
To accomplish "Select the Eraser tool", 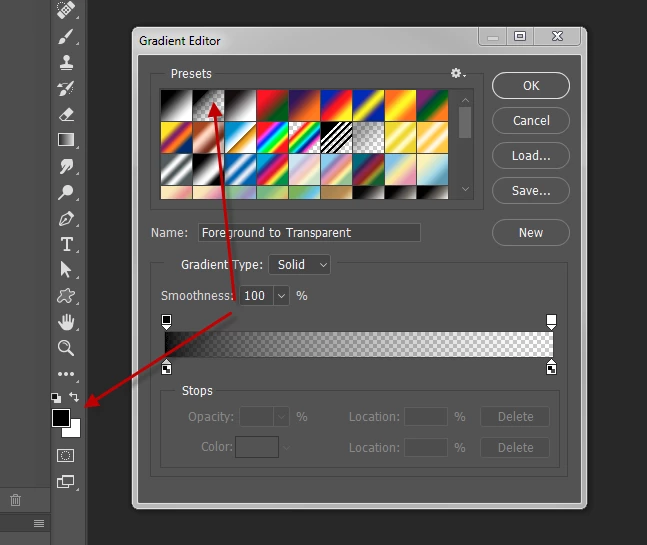I will tap(66, 114).
